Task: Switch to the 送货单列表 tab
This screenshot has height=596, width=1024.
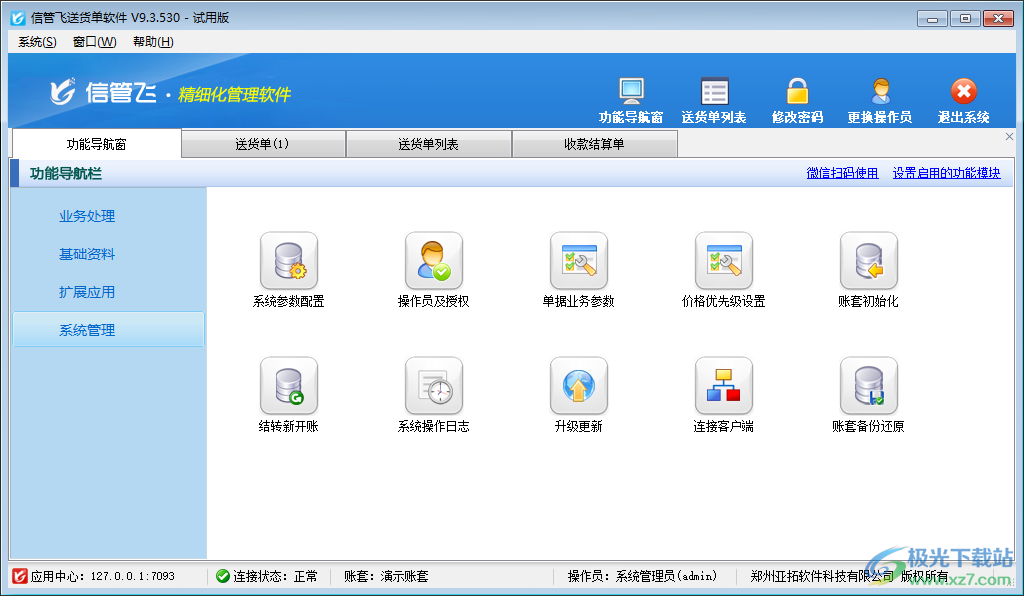Action: [428, 144]
